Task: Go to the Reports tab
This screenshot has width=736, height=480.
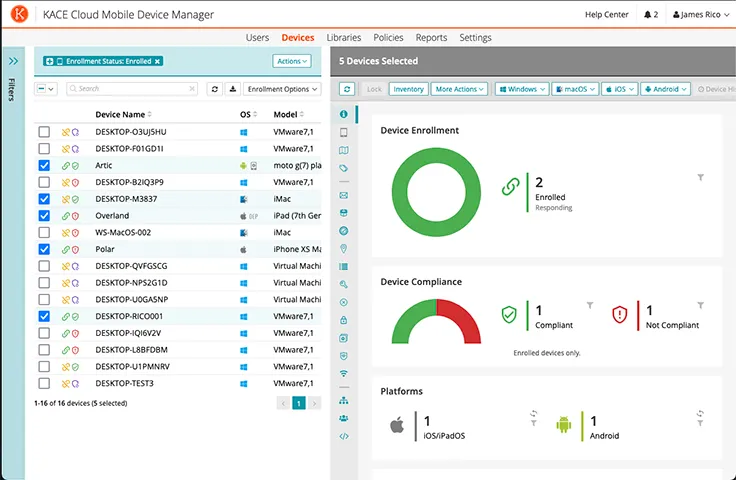Action: (431, 38)
